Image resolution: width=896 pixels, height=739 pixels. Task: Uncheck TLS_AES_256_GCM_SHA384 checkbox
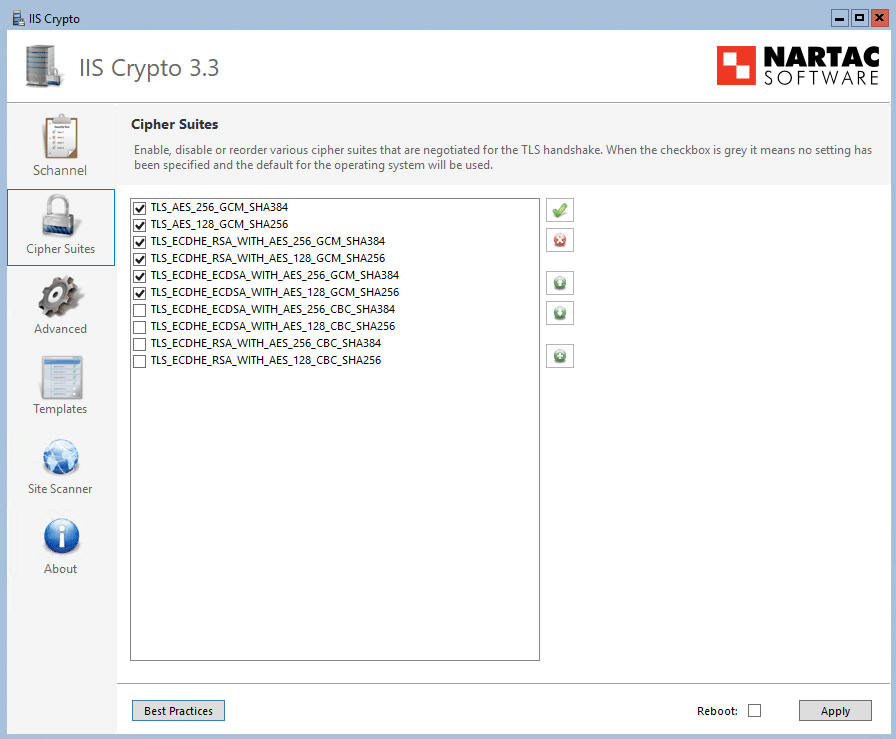point(139,207)
